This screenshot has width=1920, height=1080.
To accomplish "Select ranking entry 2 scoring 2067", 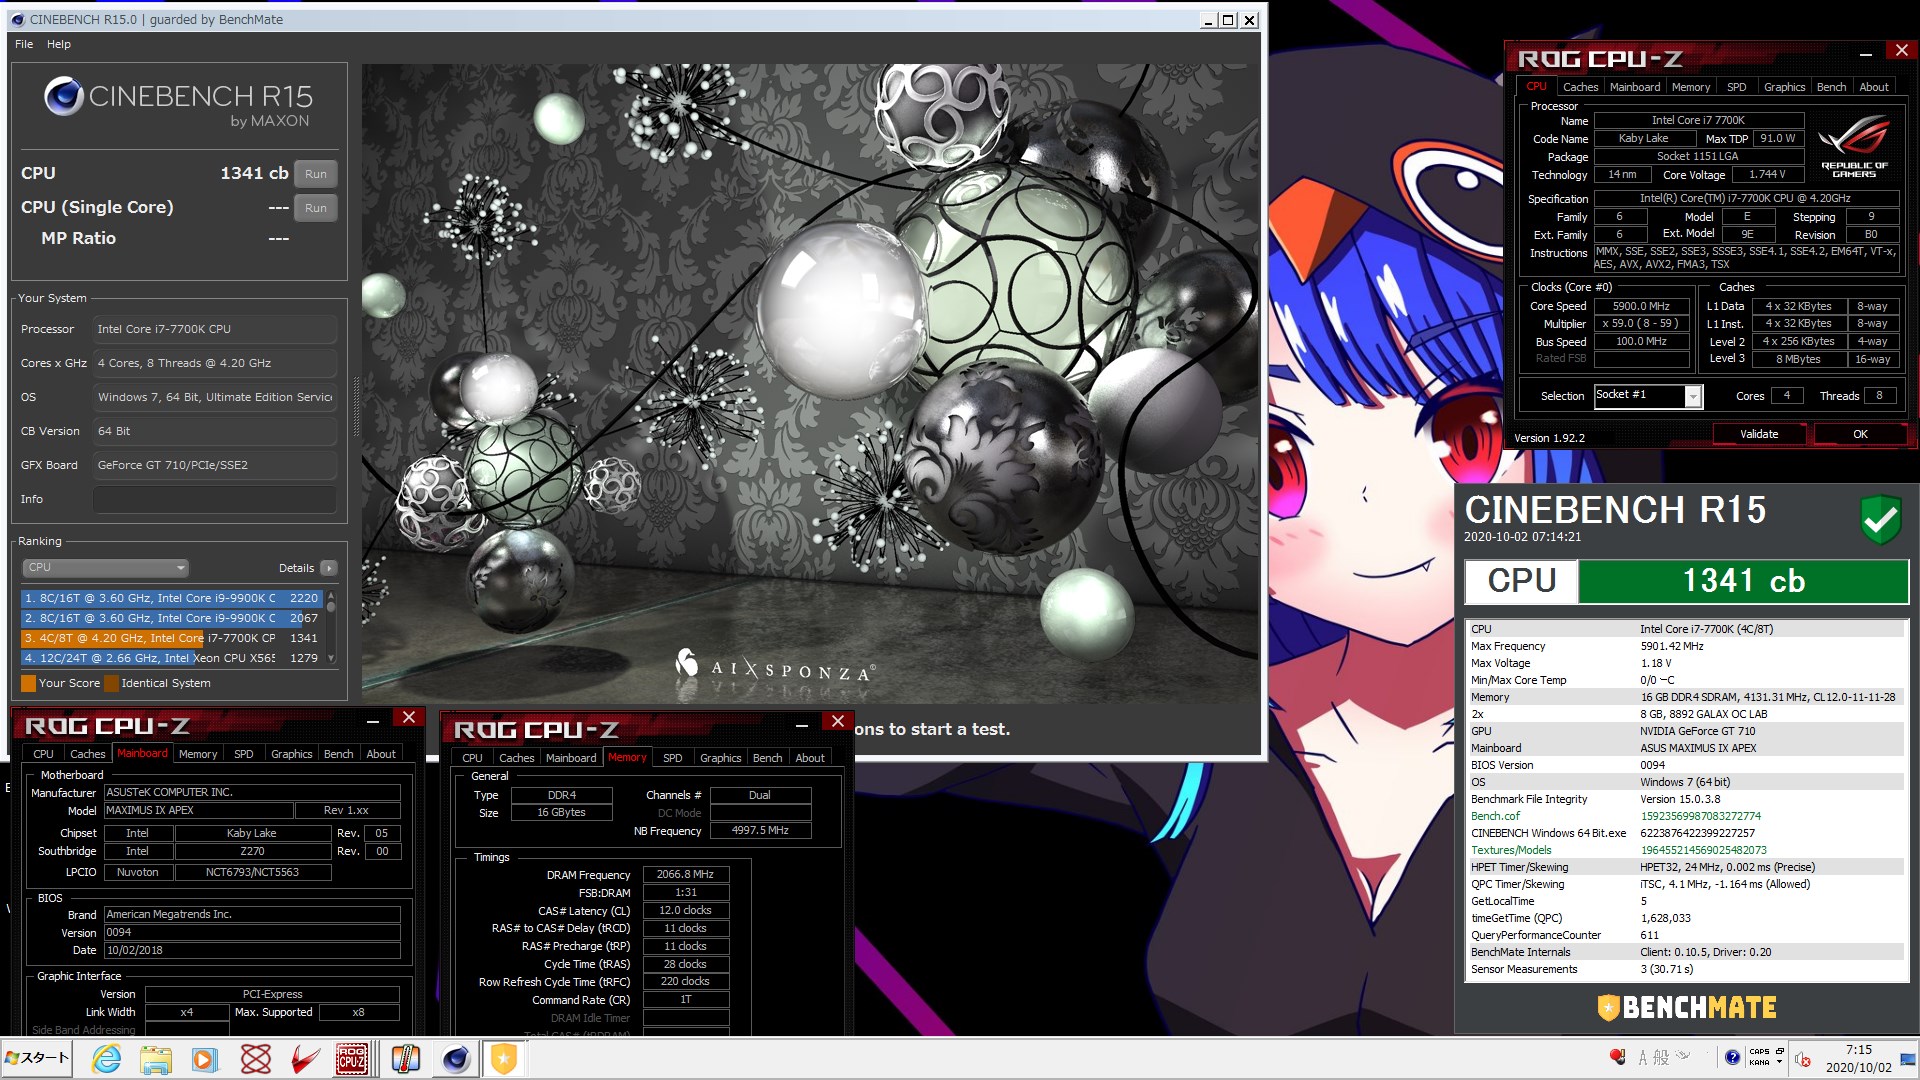I will [x=171, y=618].
